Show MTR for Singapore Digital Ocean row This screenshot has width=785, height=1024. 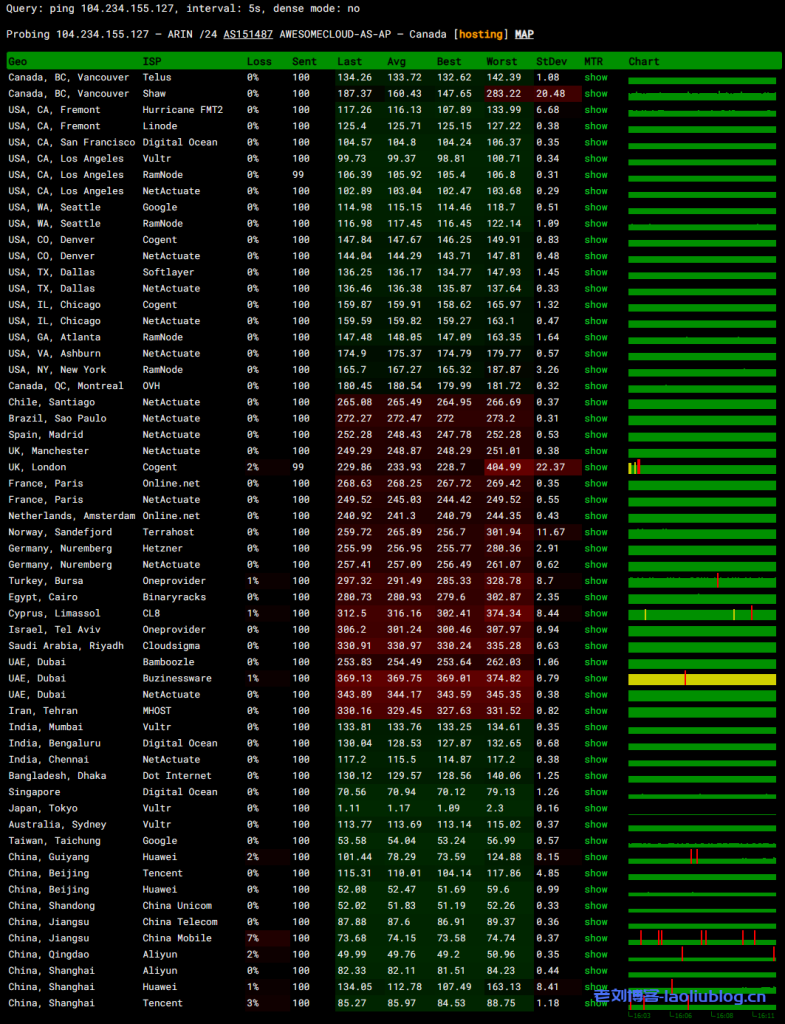(x=596, y=792)
